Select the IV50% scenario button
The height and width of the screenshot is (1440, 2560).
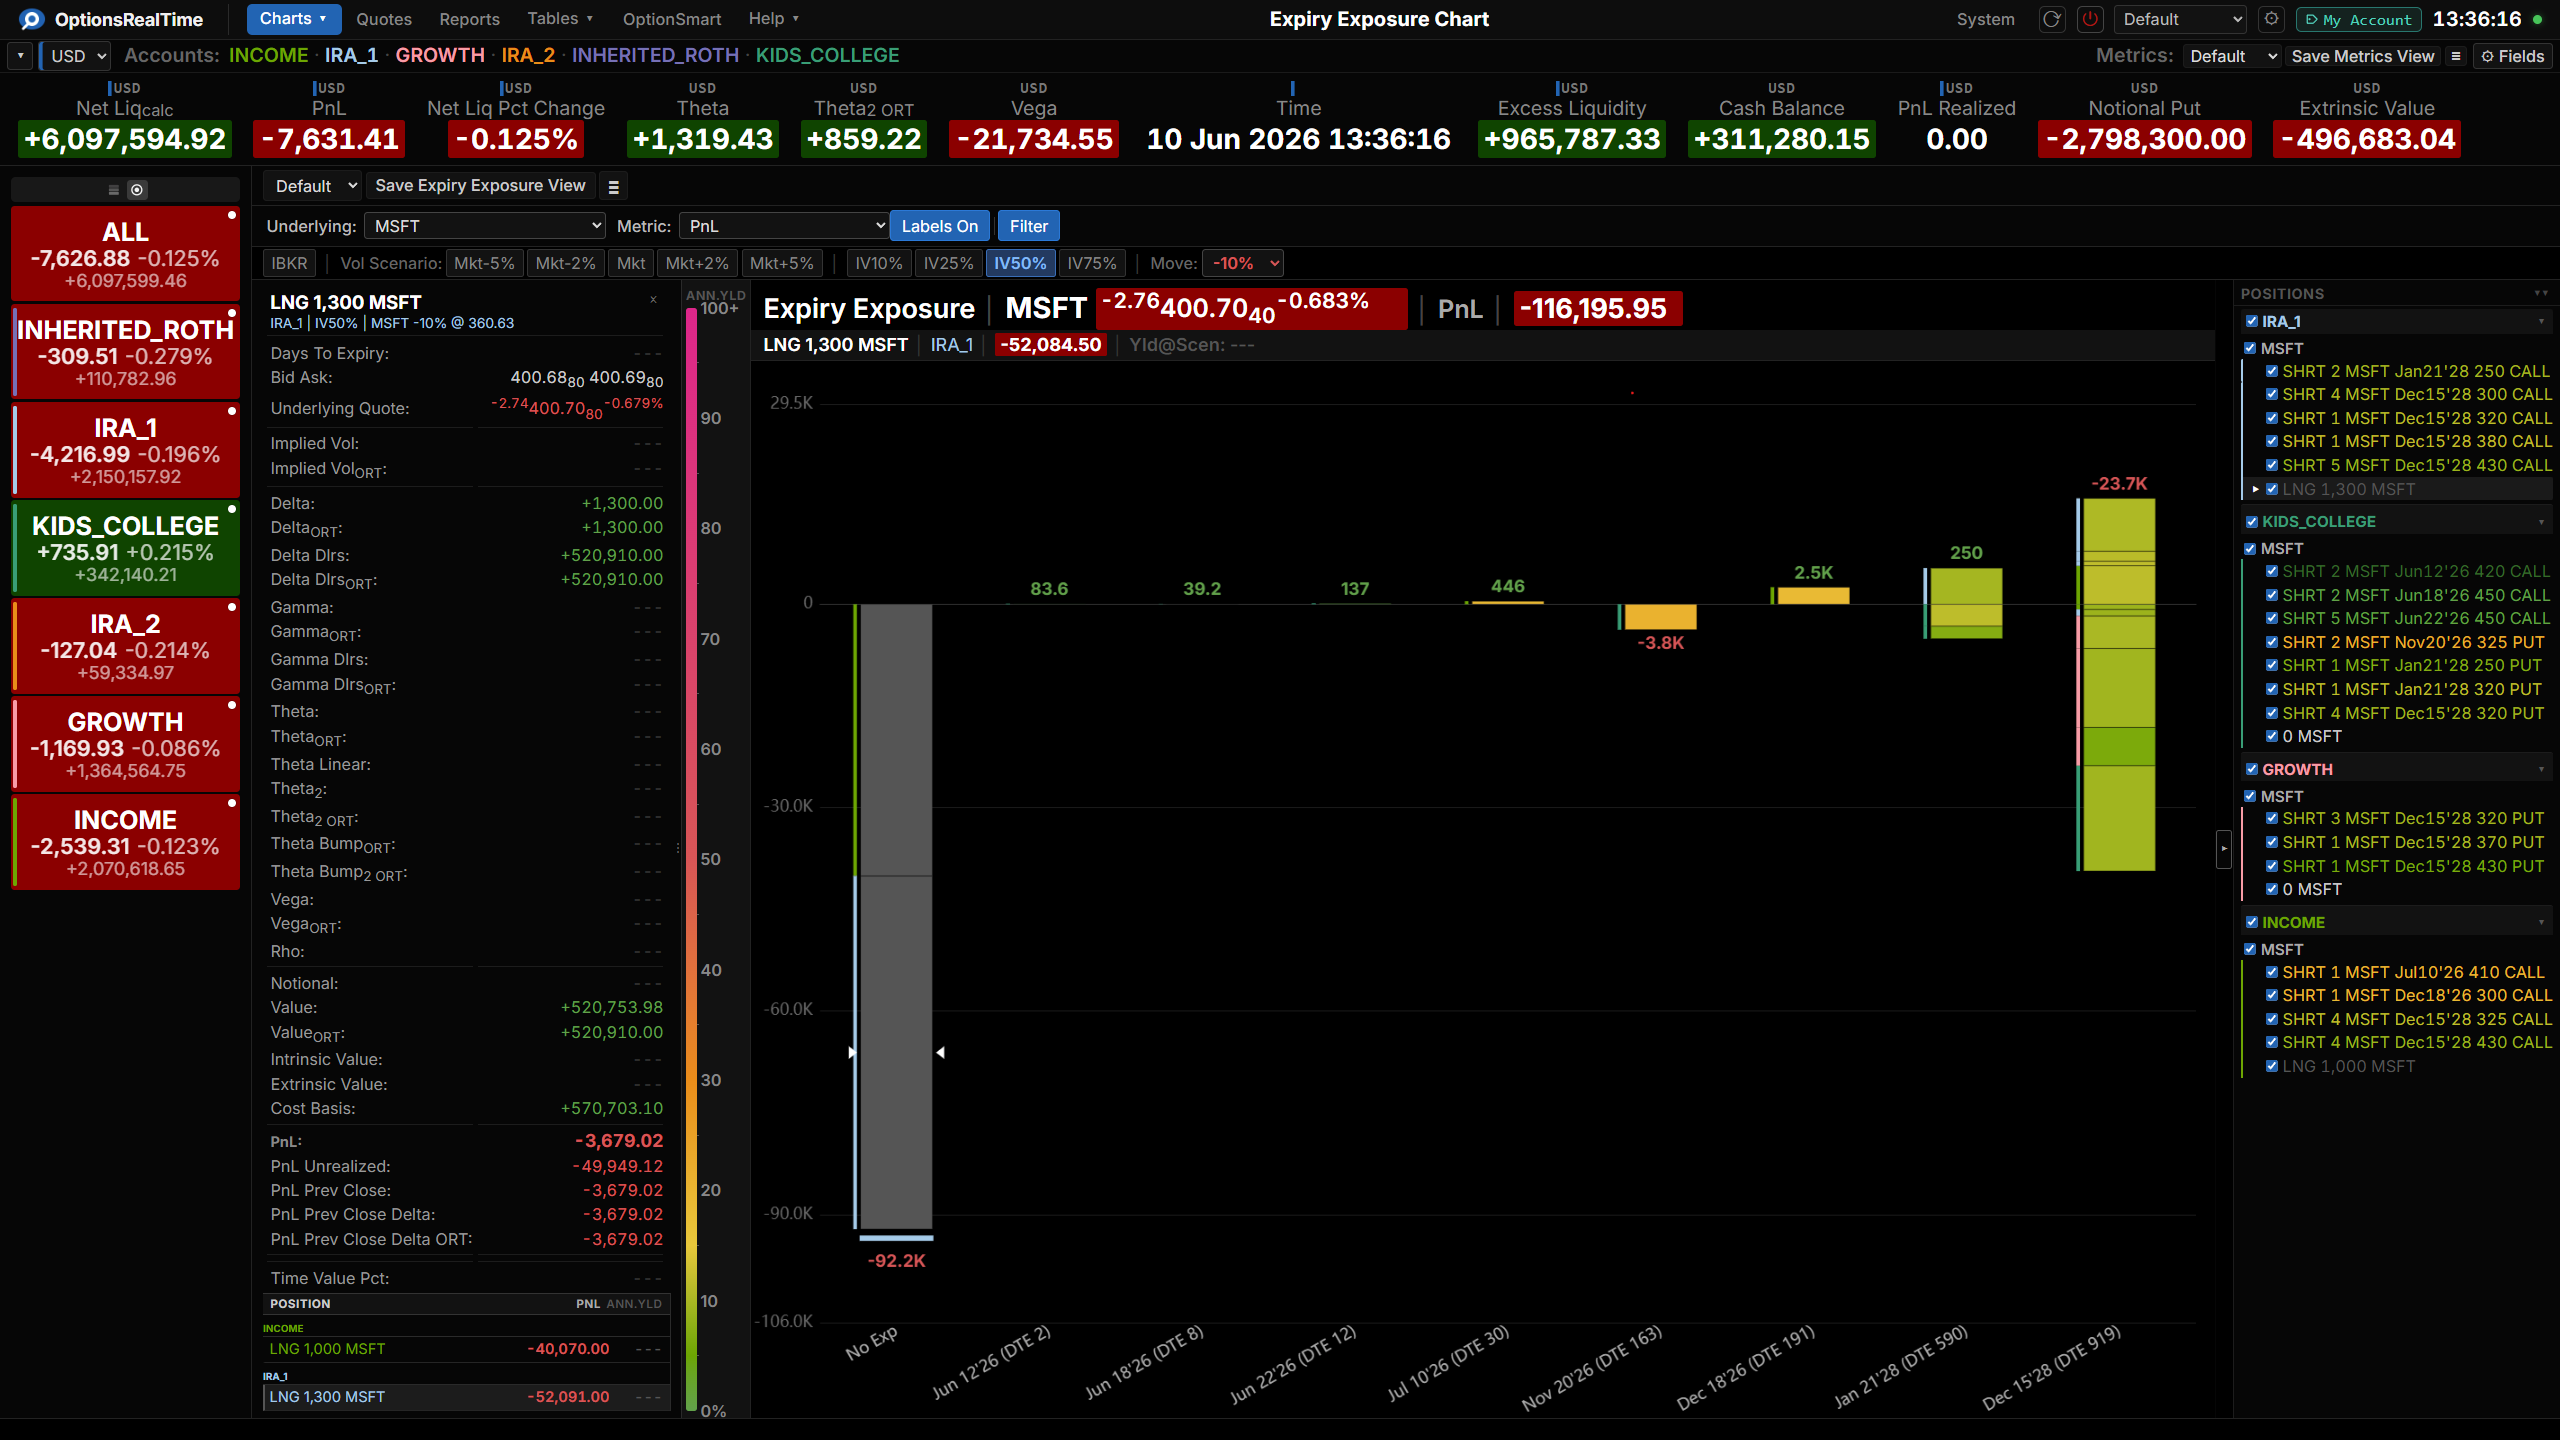coord(1020,263)
